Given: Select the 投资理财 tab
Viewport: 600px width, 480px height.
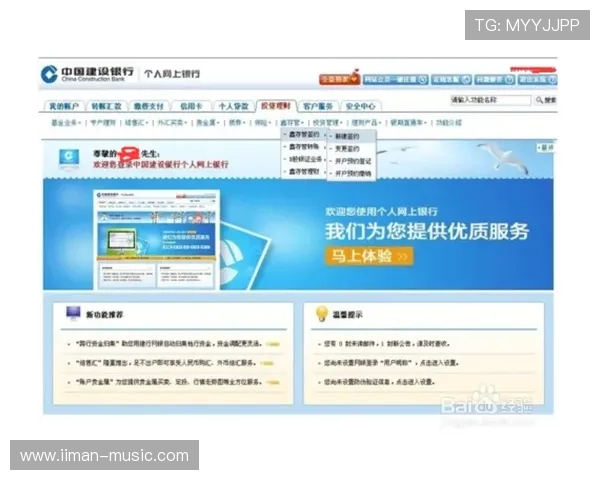Looking at the screenshot, I should coord(276,106).
